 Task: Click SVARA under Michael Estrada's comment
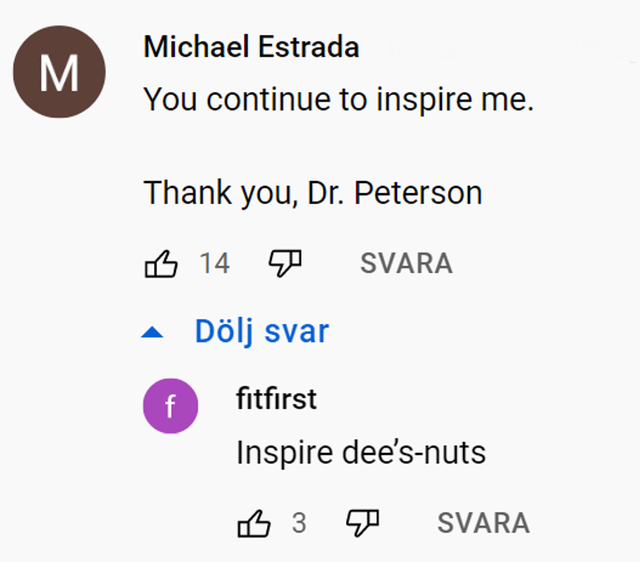(406, 264)
